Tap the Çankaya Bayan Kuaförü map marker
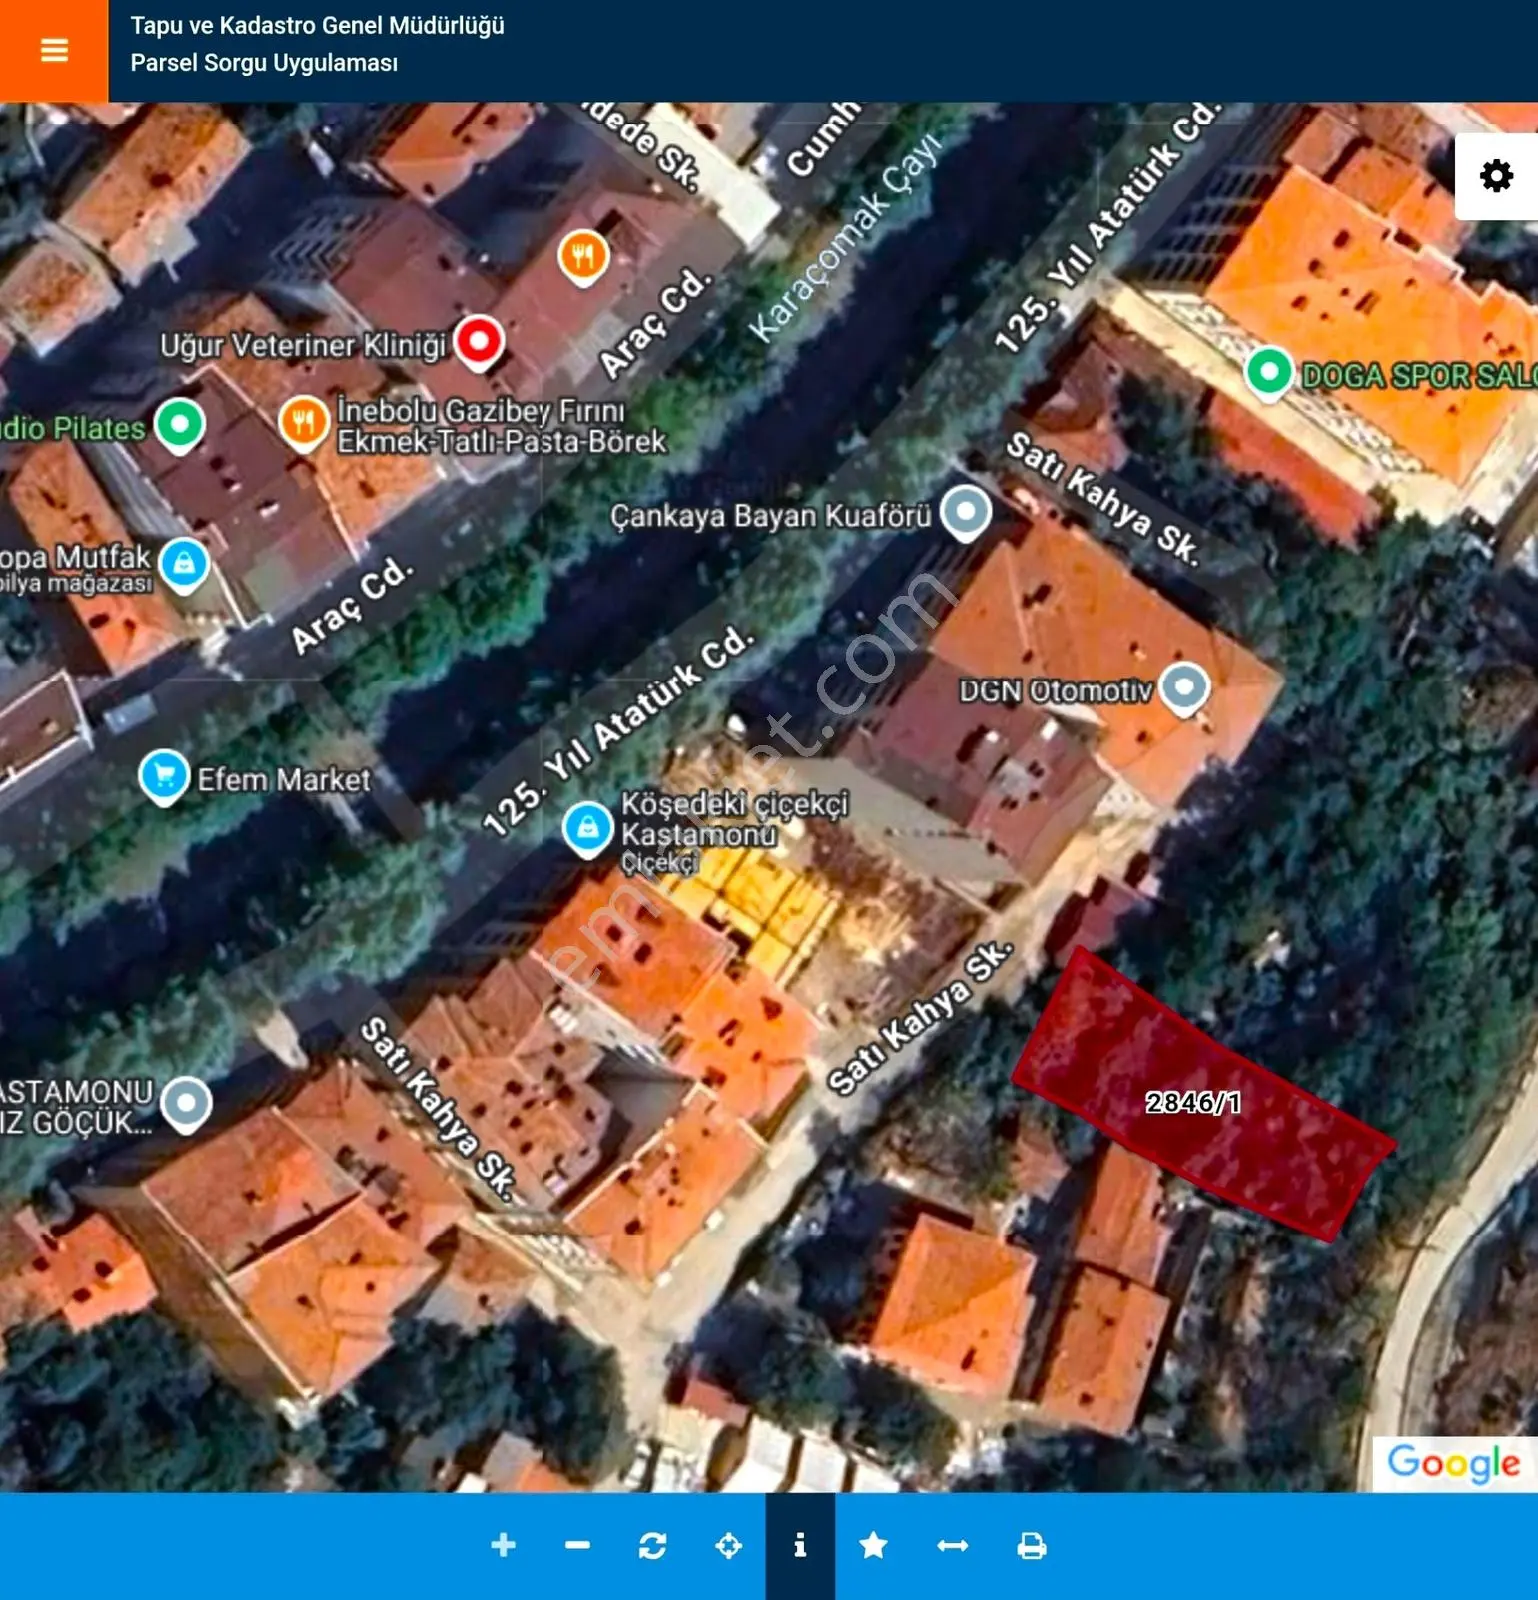Screen dimensions: 1538x1600 click(966, 514)
